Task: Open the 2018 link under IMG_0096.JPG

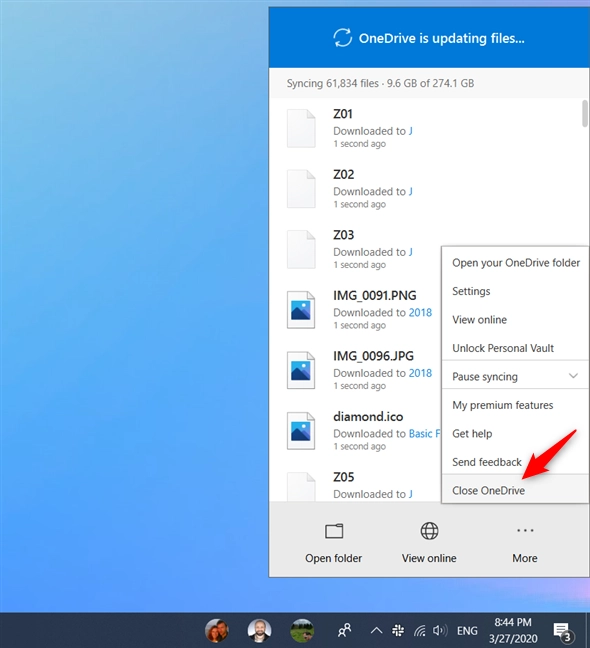Action: point(420,373)
